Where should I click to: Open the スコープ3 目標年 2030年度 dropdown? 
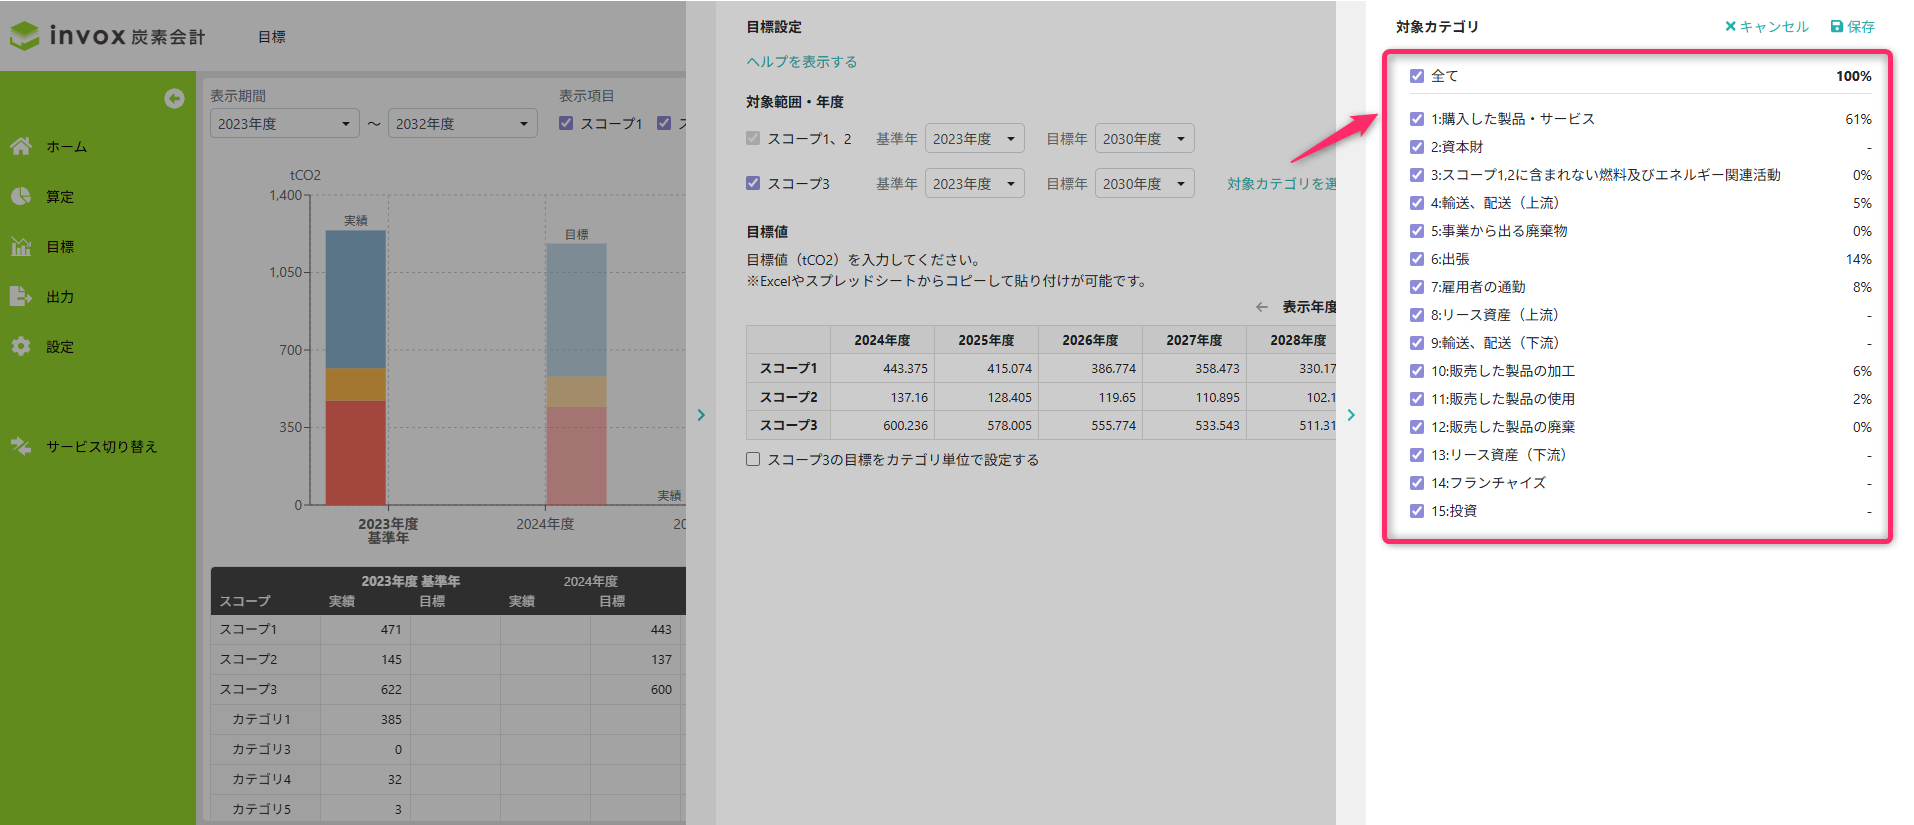[x=1144, y=184]
